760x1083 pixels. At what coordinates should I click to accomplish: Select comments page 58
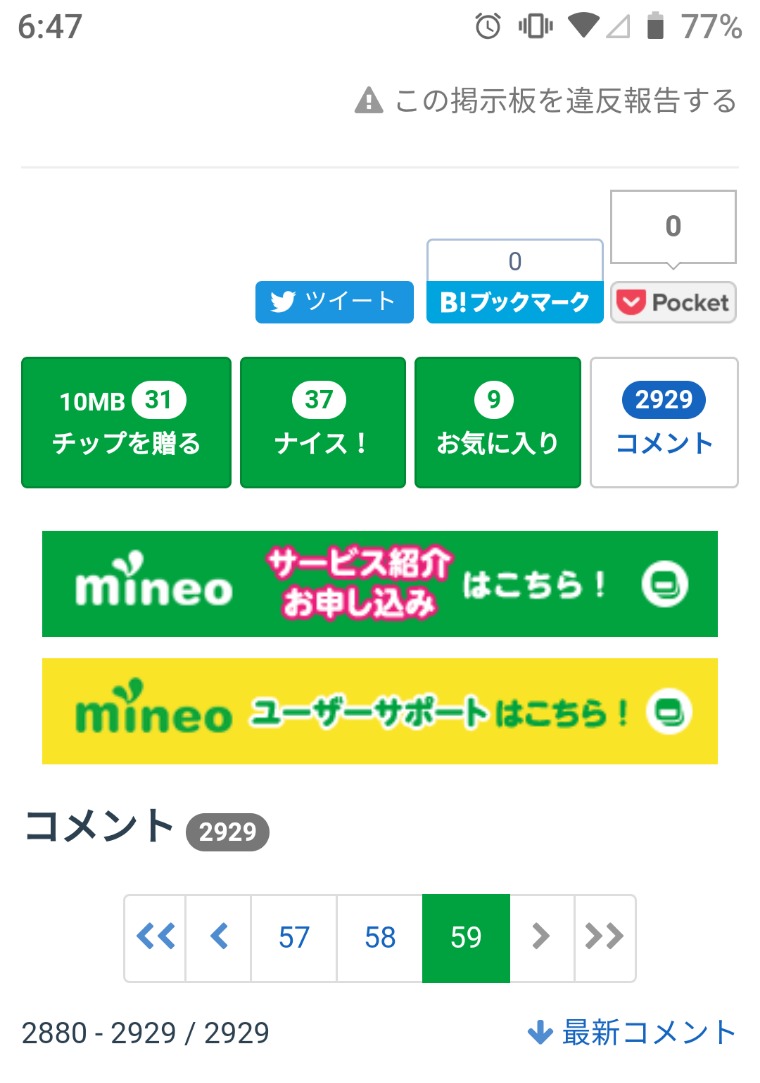click(x=380, y=938)
